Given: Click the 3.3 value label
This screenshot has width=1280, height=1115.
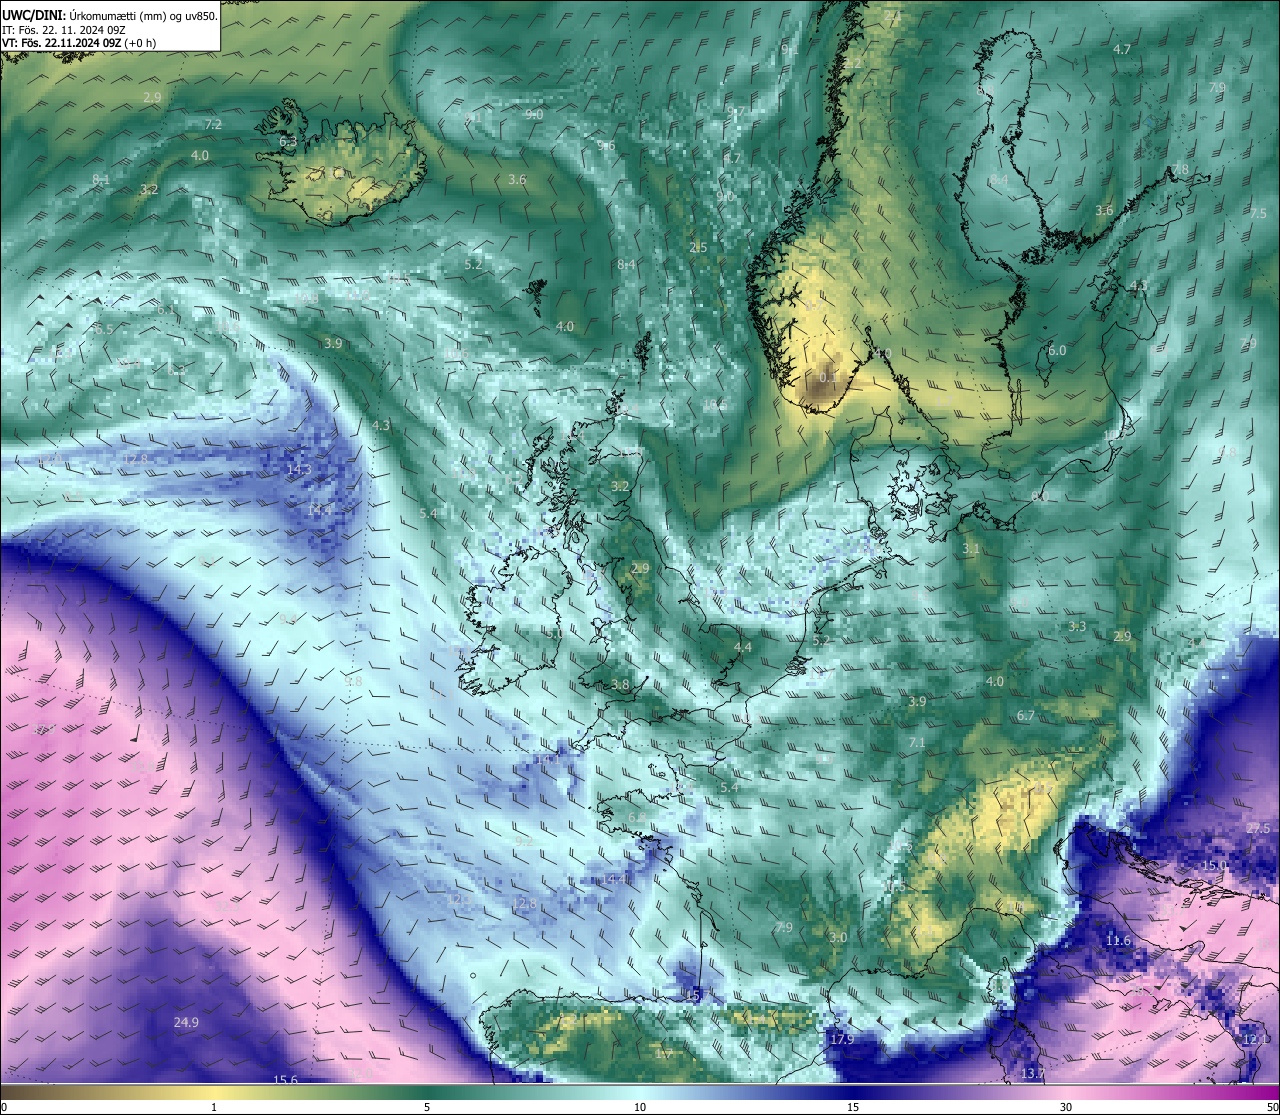Looking at the screenshot, I should 1077,626.
